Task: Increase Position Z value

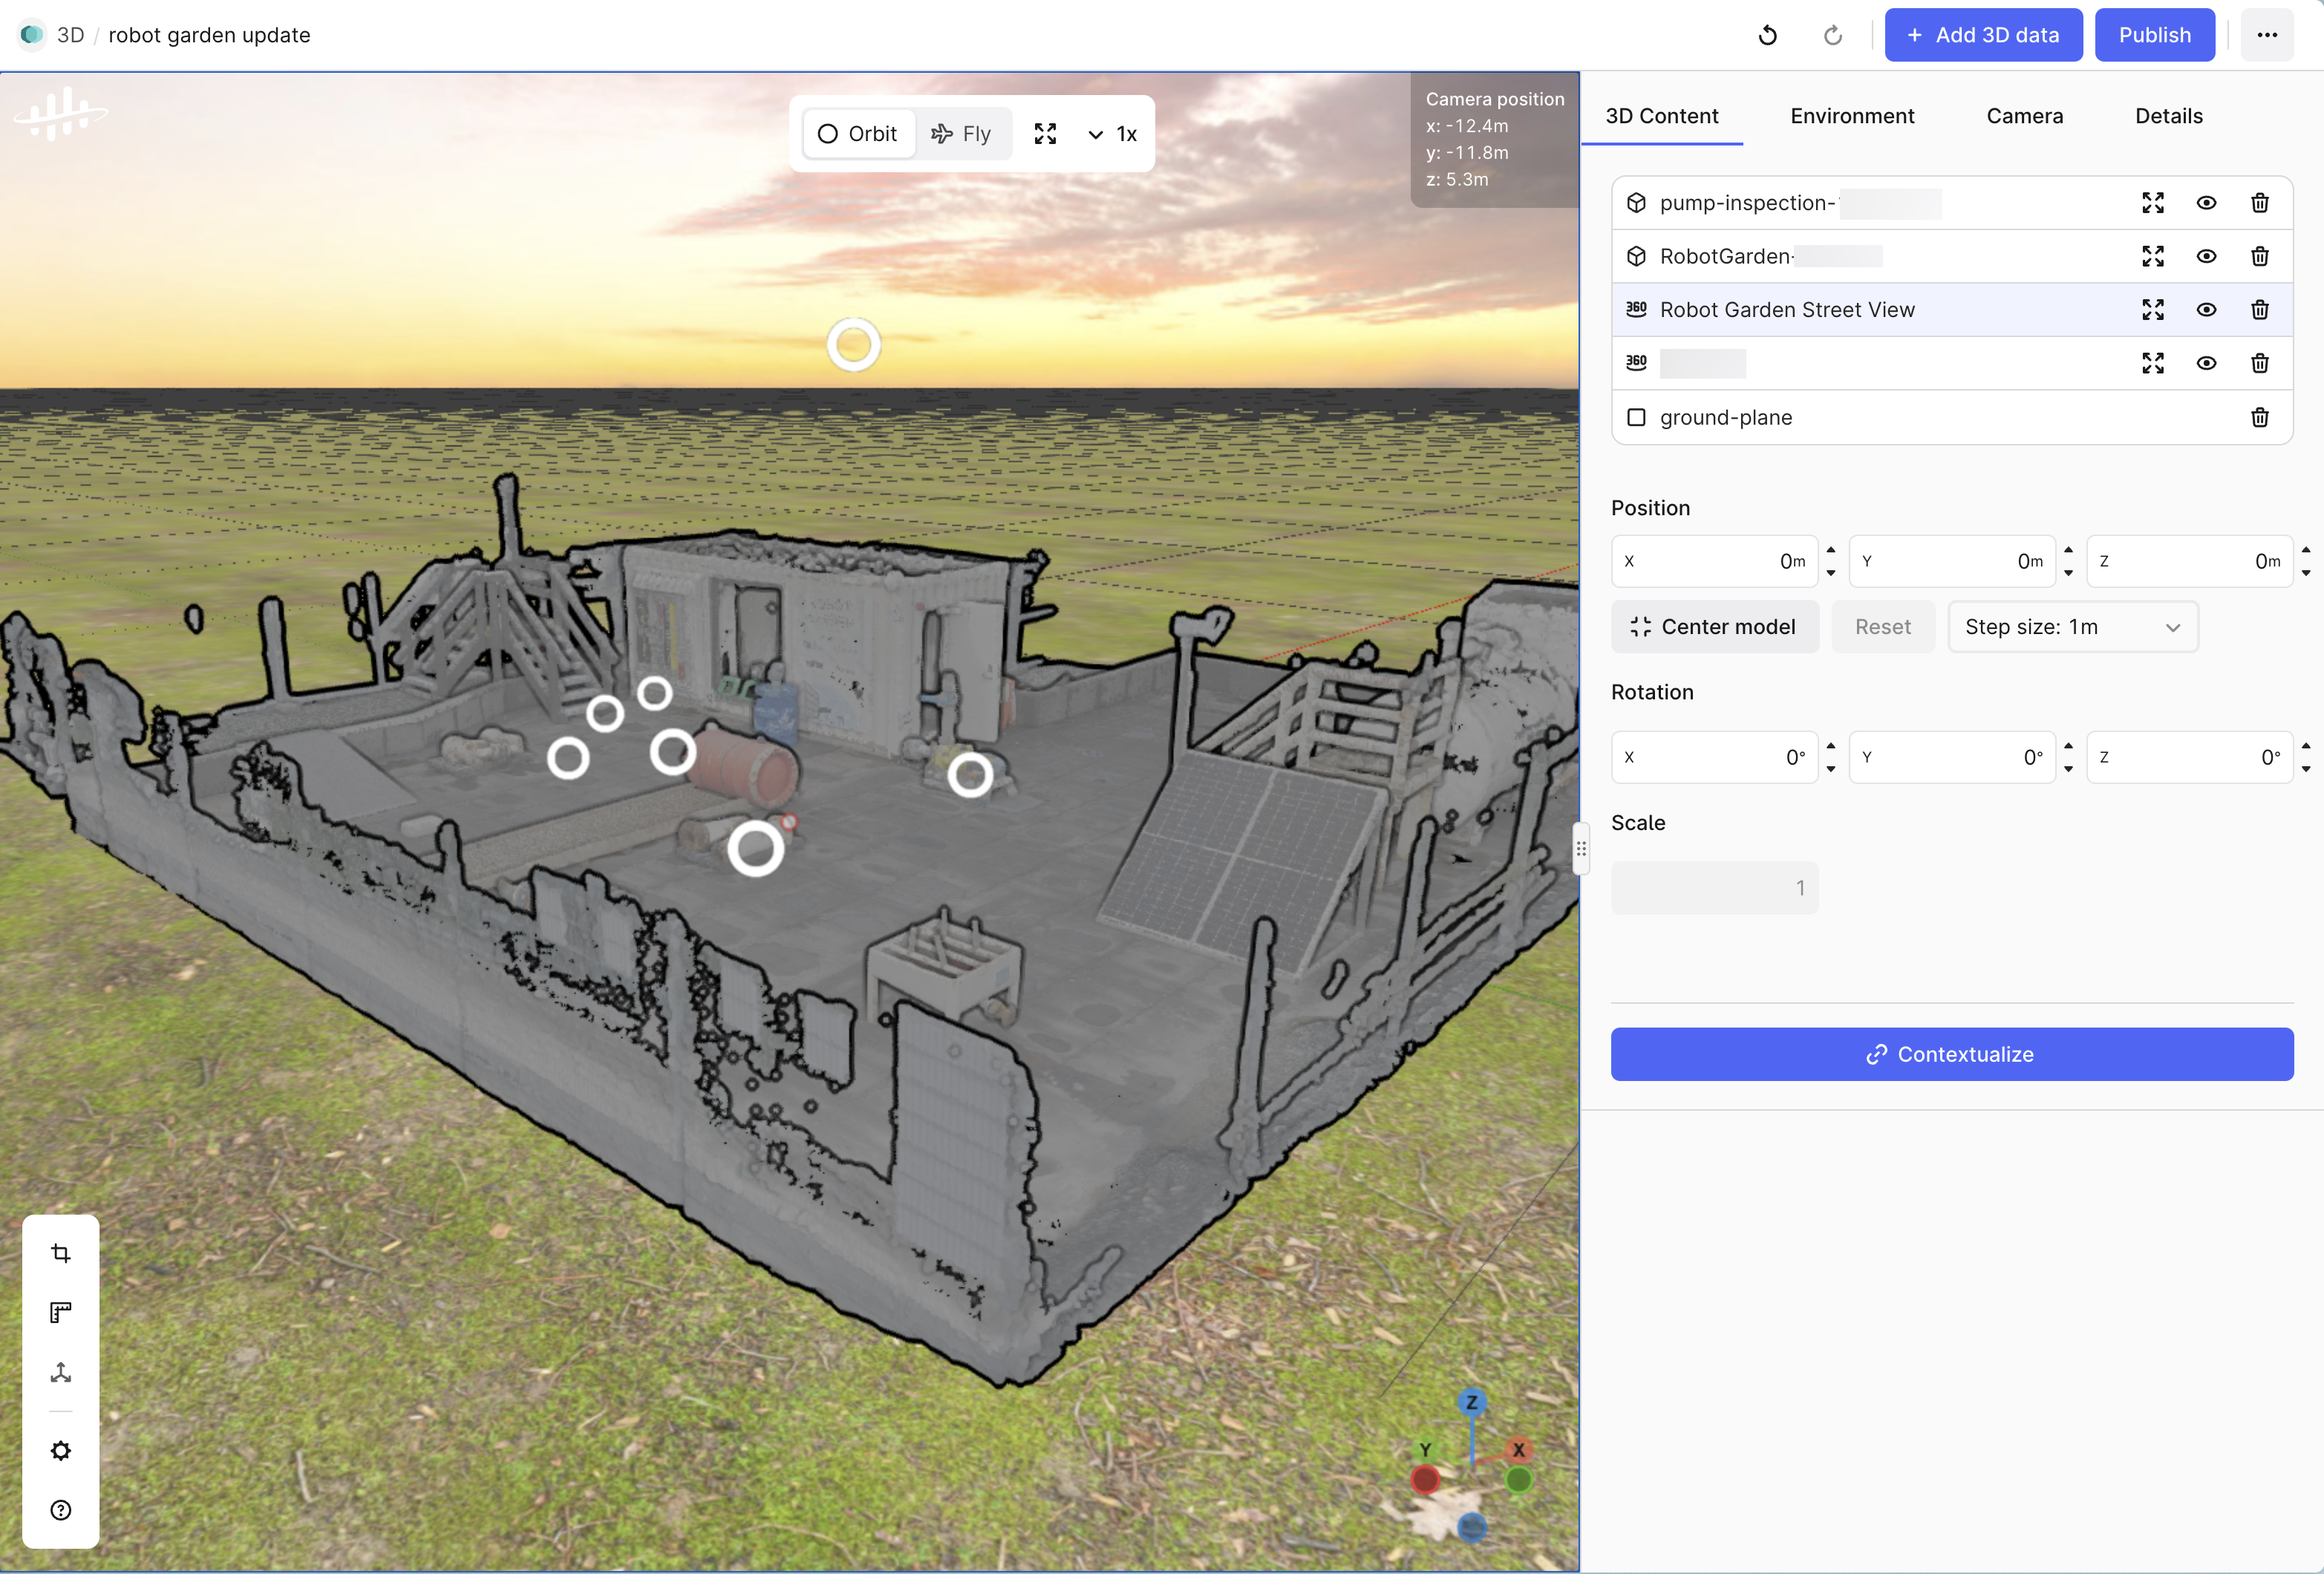Action: tap(2305, 550)
